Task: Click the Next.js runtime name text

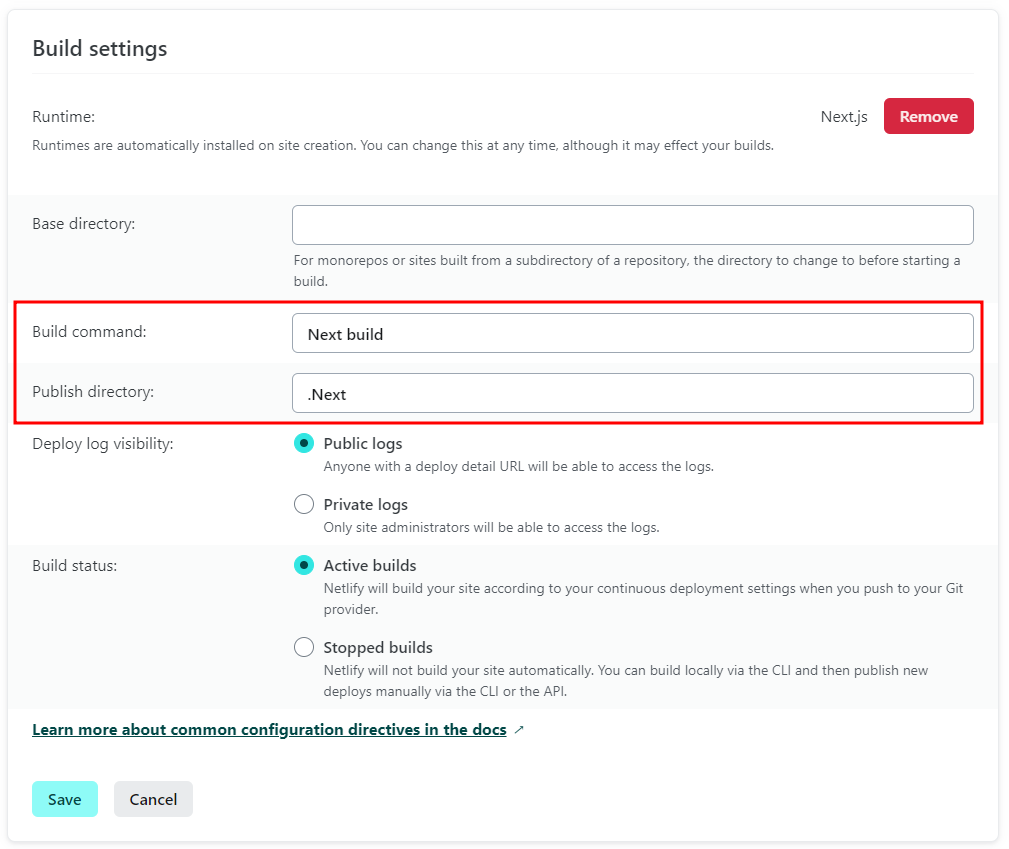Action: (844, 117)
